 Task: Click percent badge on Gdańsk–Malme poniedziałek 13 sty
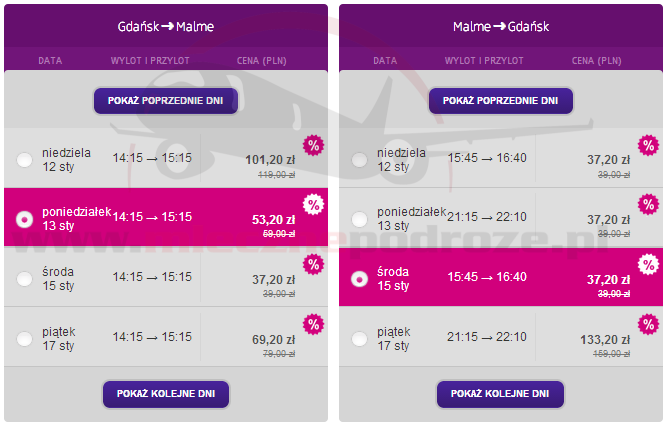tap(313, 206)
